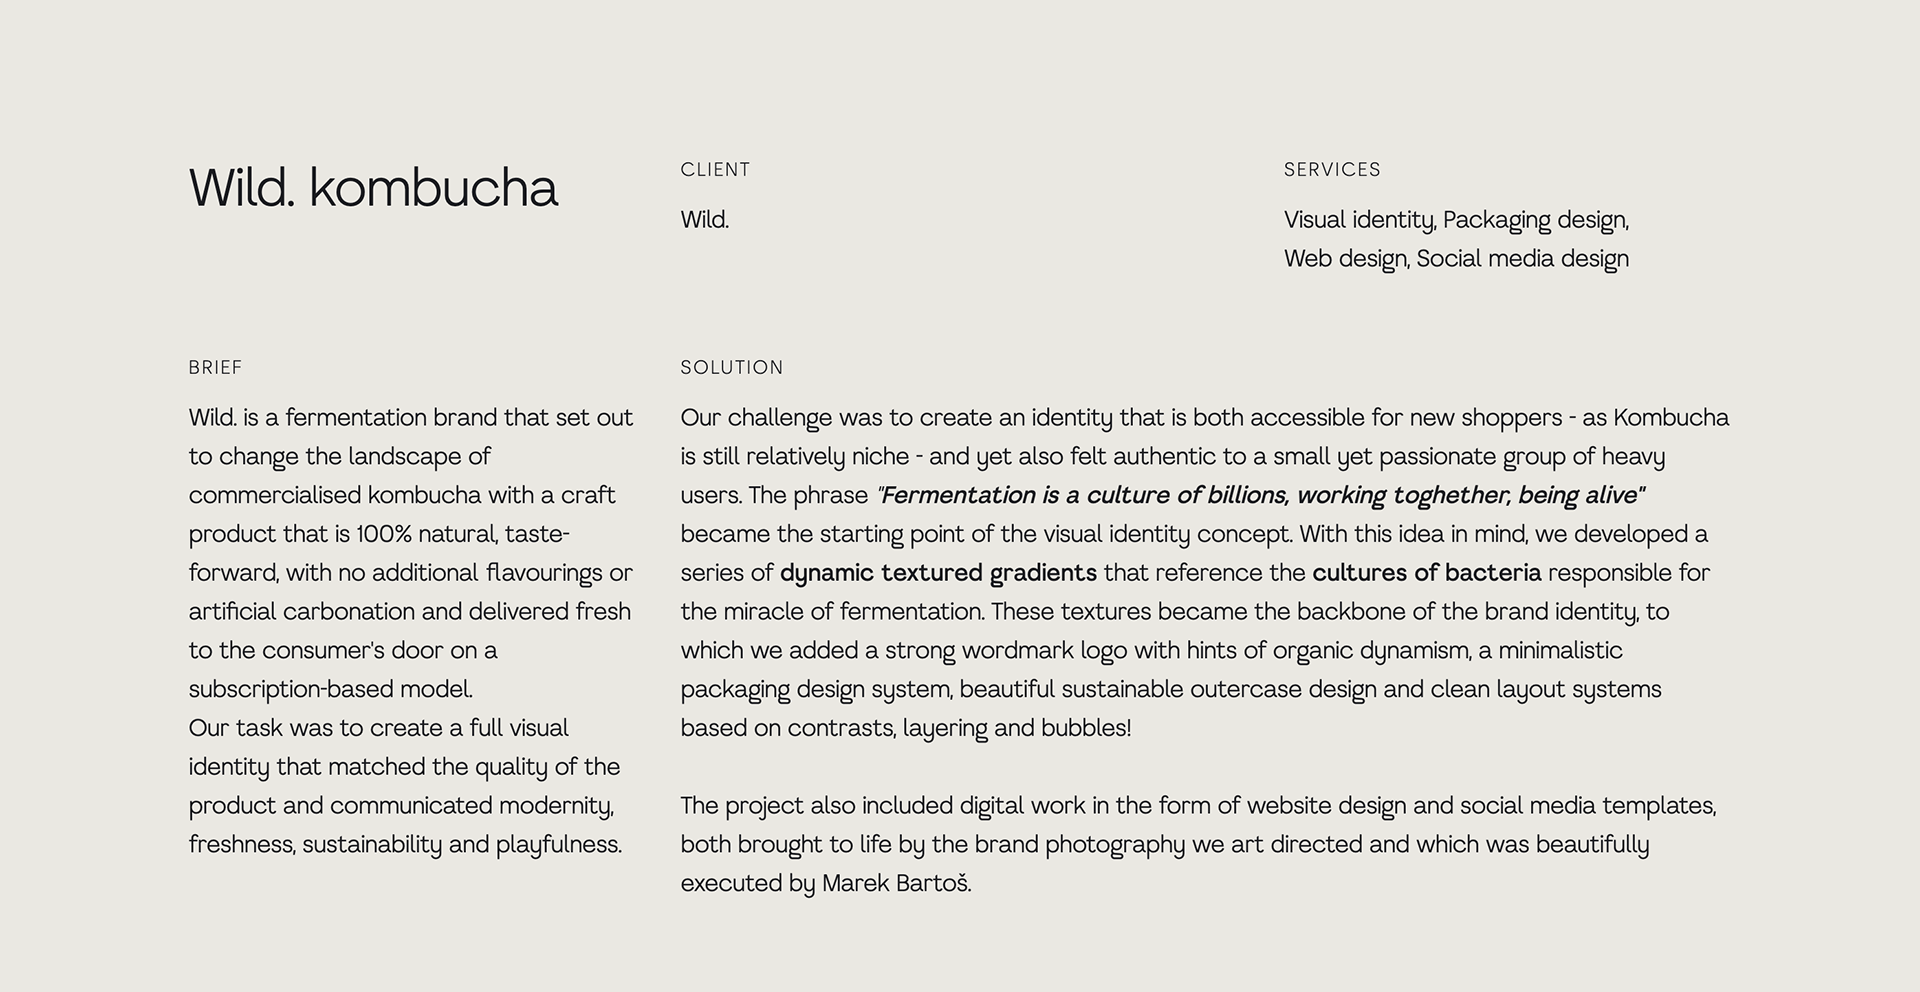Screen dimensions: 1920x992
Task: Click the Wild. kombucha project title
Action: point(373,188)
